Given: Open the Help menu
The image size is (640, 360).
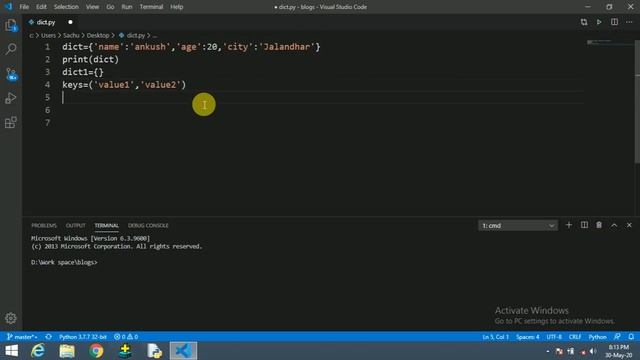Looking at the screenshot, I should coord(177,7).
